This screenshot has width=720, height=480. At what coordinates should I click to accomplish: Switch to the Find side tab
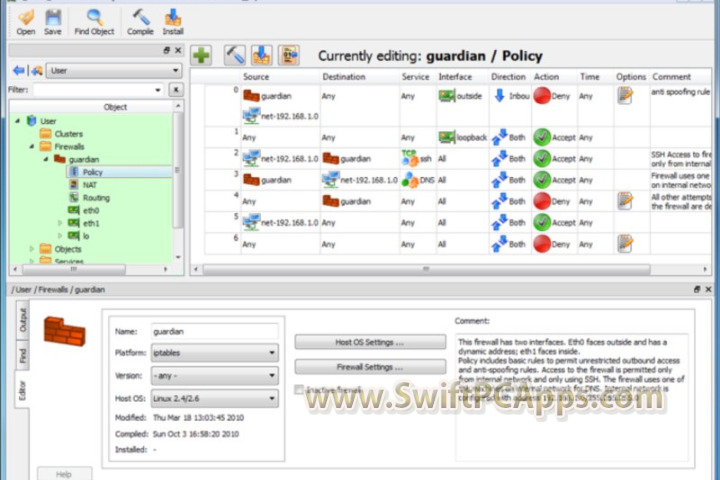22,355
